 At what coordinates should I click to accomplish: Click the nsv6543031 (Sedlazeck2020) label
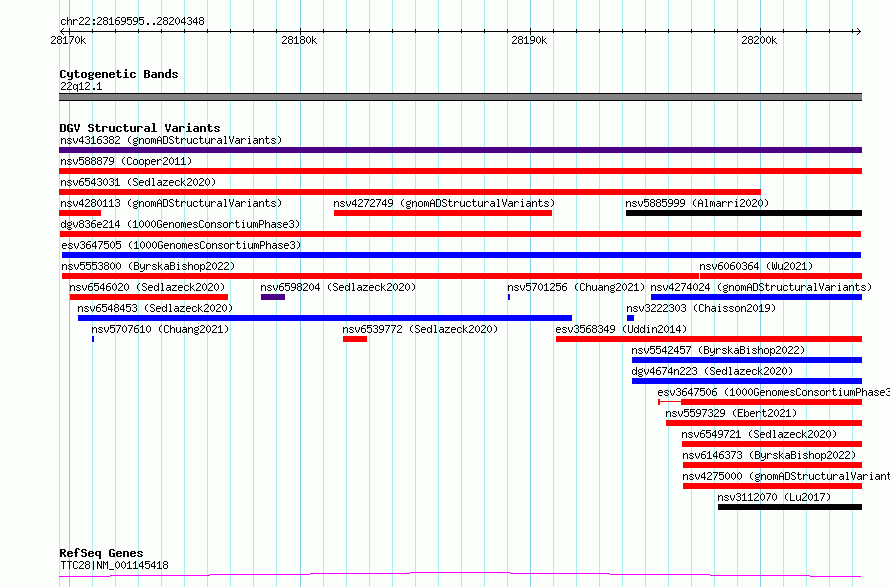click(x=138, y=182)
